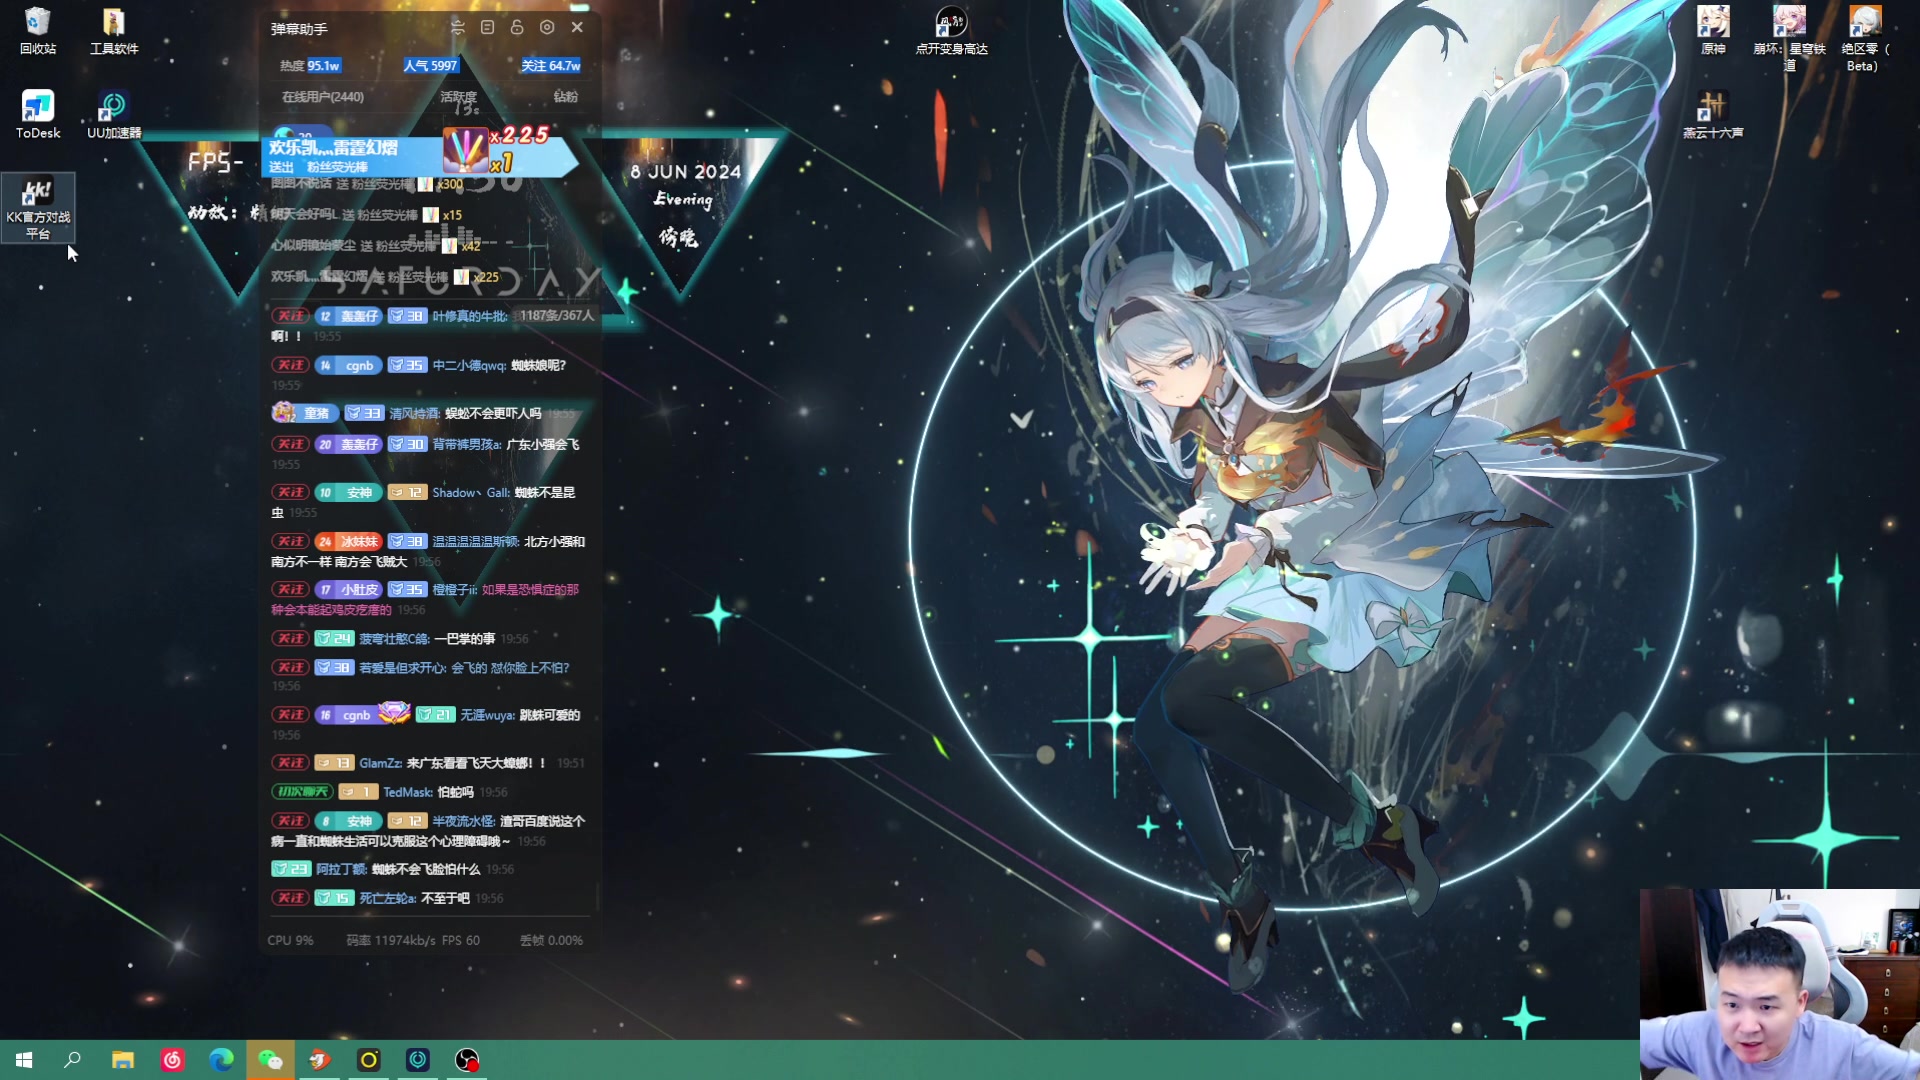This screenshot has height=1080, width=1920.
Task: Open user 清风拎酒 in chat
Action: (x=414, y=413)
